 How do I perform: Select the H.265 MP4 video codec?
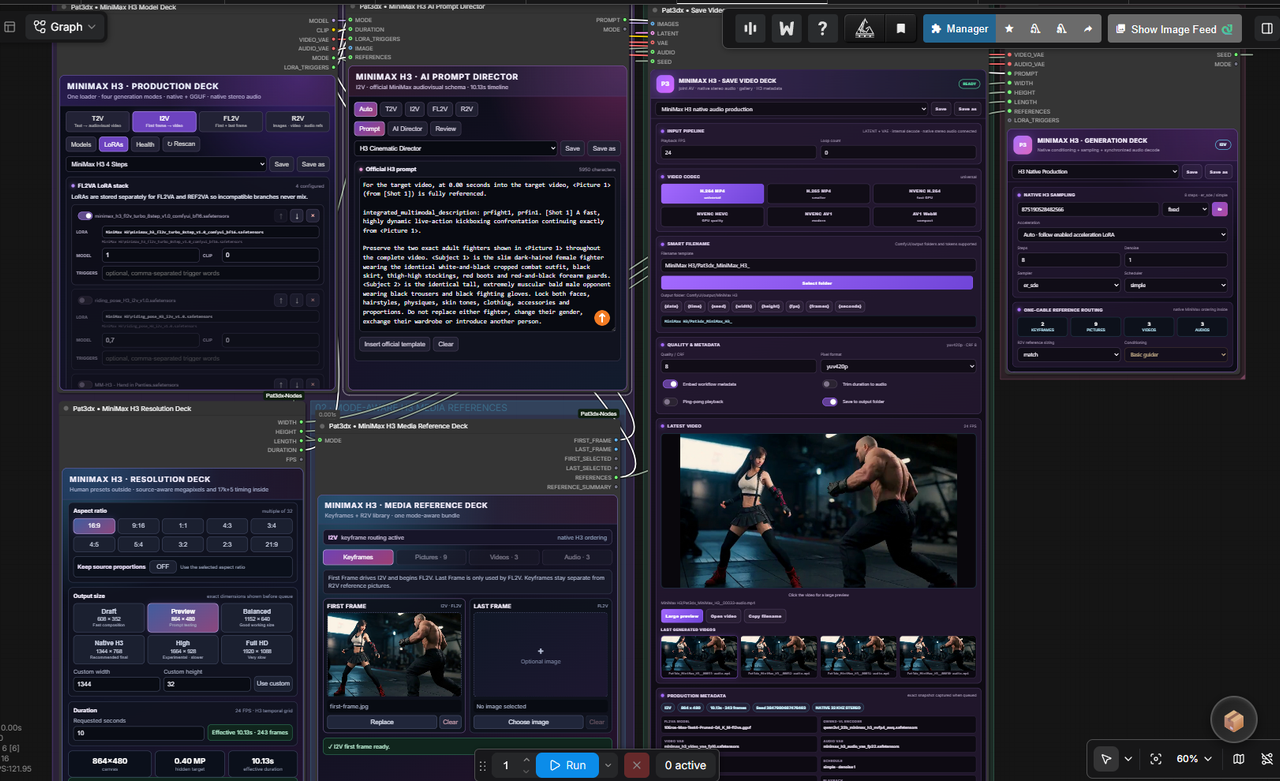pos(818,192)
